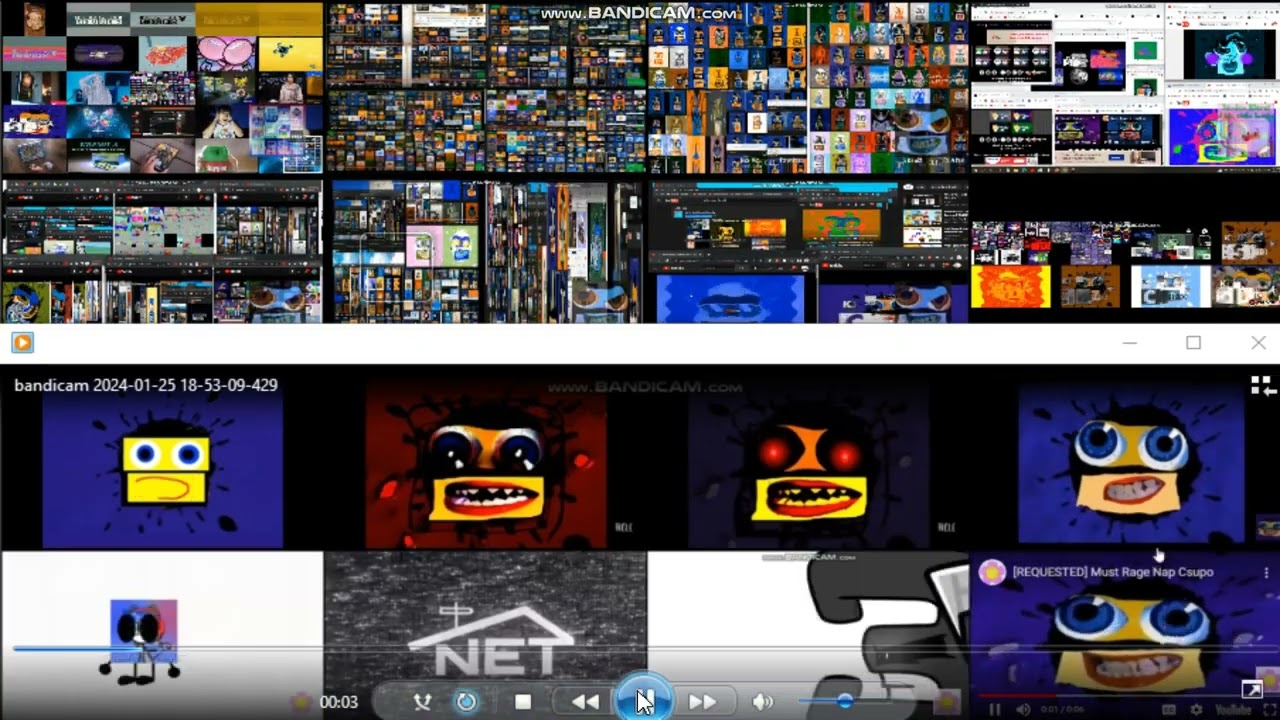Click the channel avatar beside the REQUESTED title
Screen dimensions: 1280x720
[992, 572]
